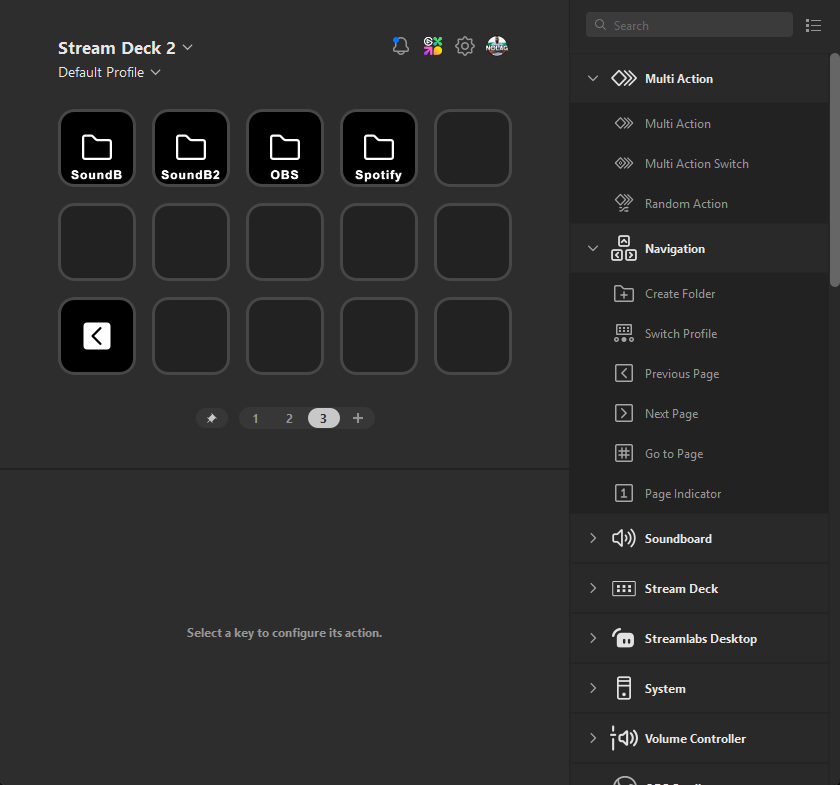Select the Random Action item
840x785 pixels.
pyautogui.click(x=700, y=204)
